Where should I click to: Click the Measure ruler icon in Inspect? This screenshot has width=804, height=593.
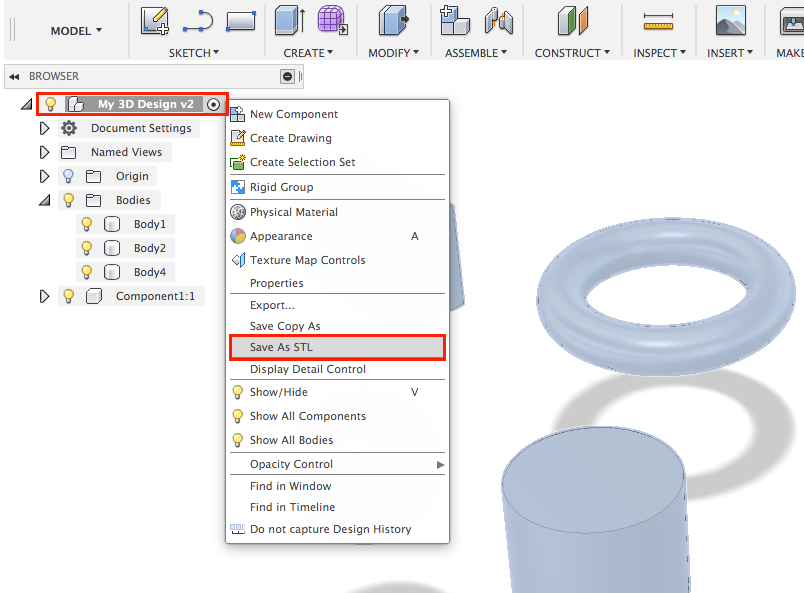point(658,21)
